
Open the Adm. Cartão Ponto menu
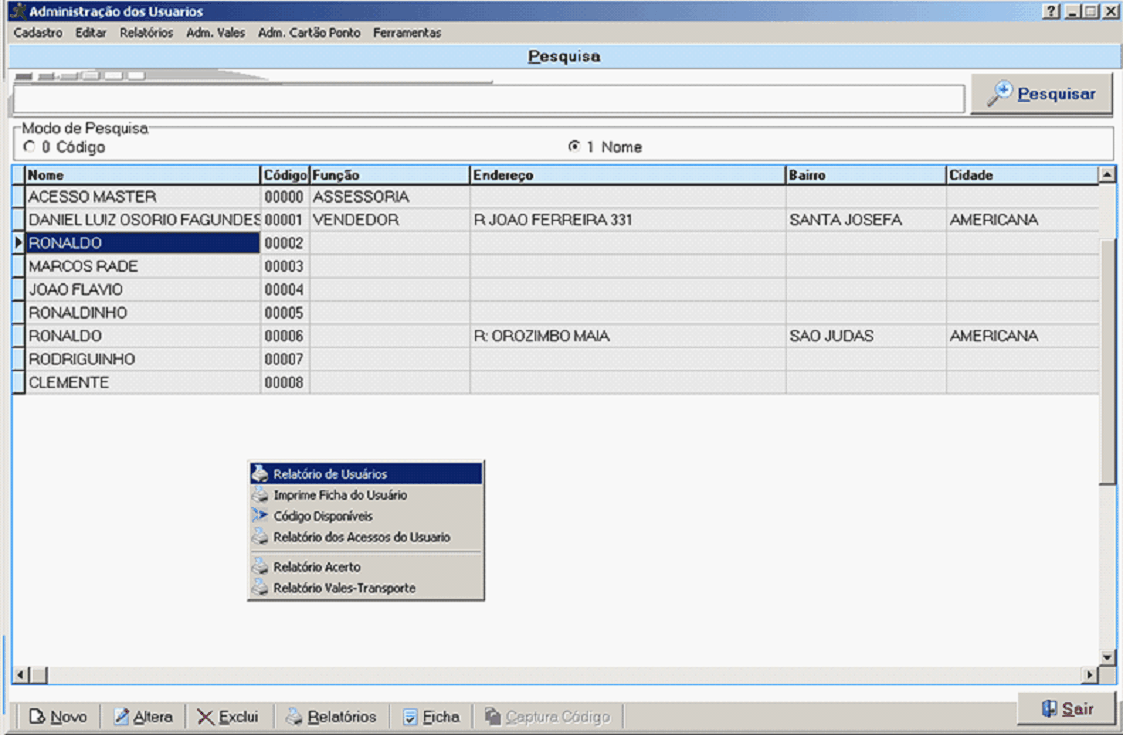tap(308, 33)
